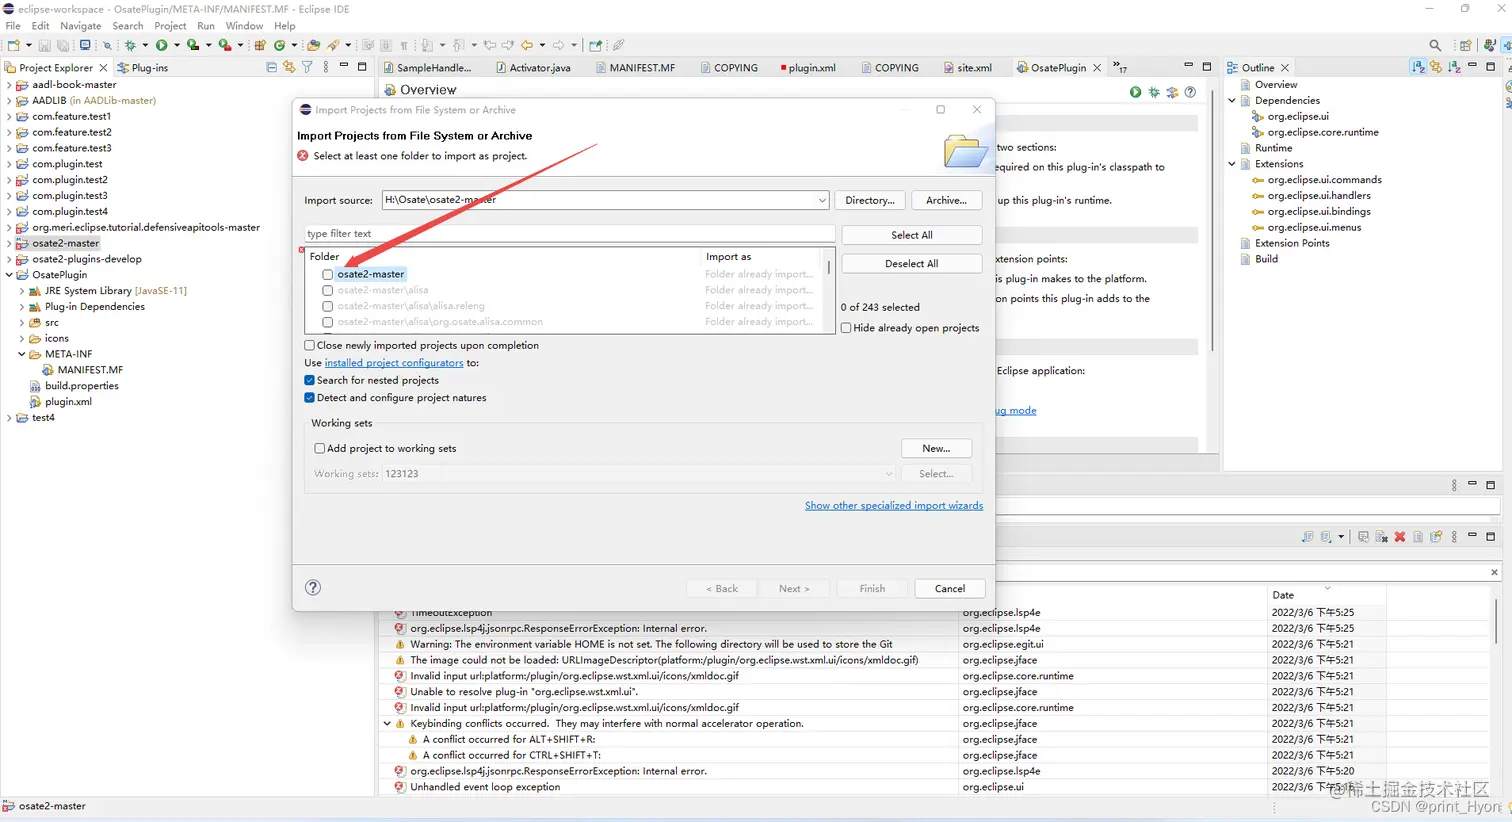Click the New wizard toolbar icon

(14, 45)
